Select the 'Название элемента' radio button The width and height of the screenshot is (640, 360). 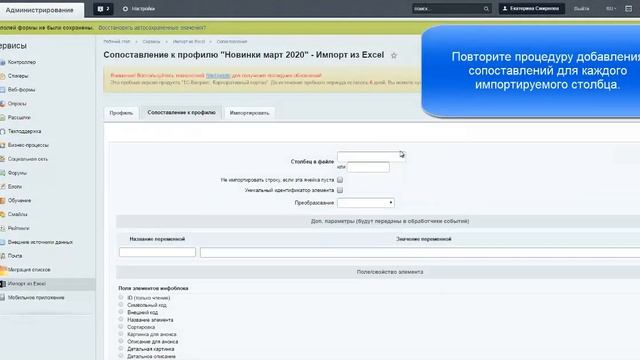coord(121,319)
